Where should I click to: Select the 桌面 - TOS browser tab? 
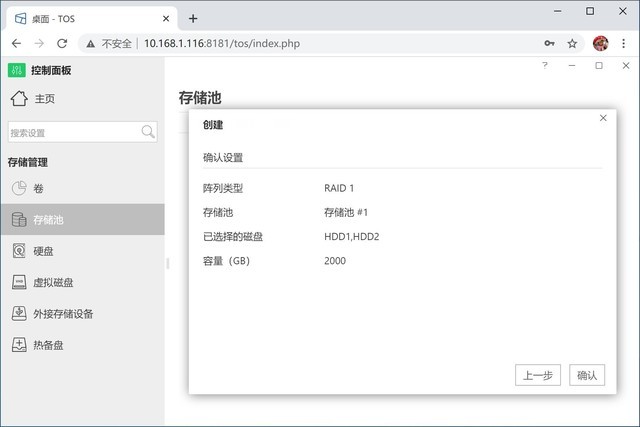tap(92, 19)
